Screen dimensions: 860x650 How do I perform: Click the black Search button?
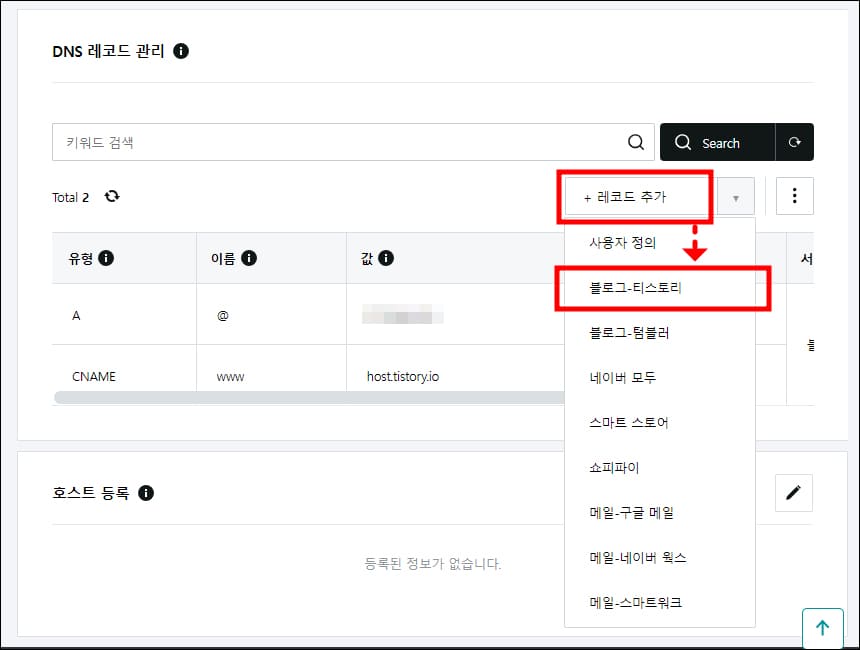click(x=722, y=142)
